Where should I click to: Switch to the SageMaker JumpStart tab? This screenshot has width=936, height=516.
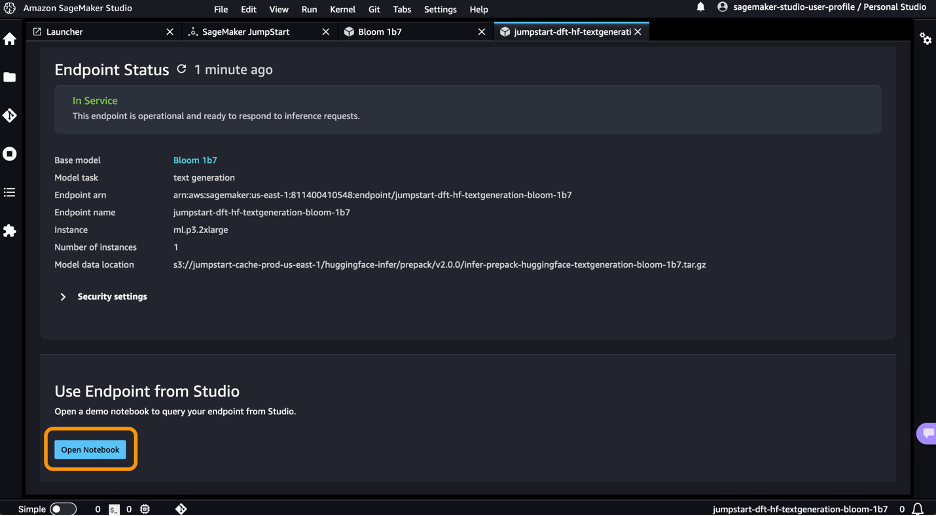[258, 32]
